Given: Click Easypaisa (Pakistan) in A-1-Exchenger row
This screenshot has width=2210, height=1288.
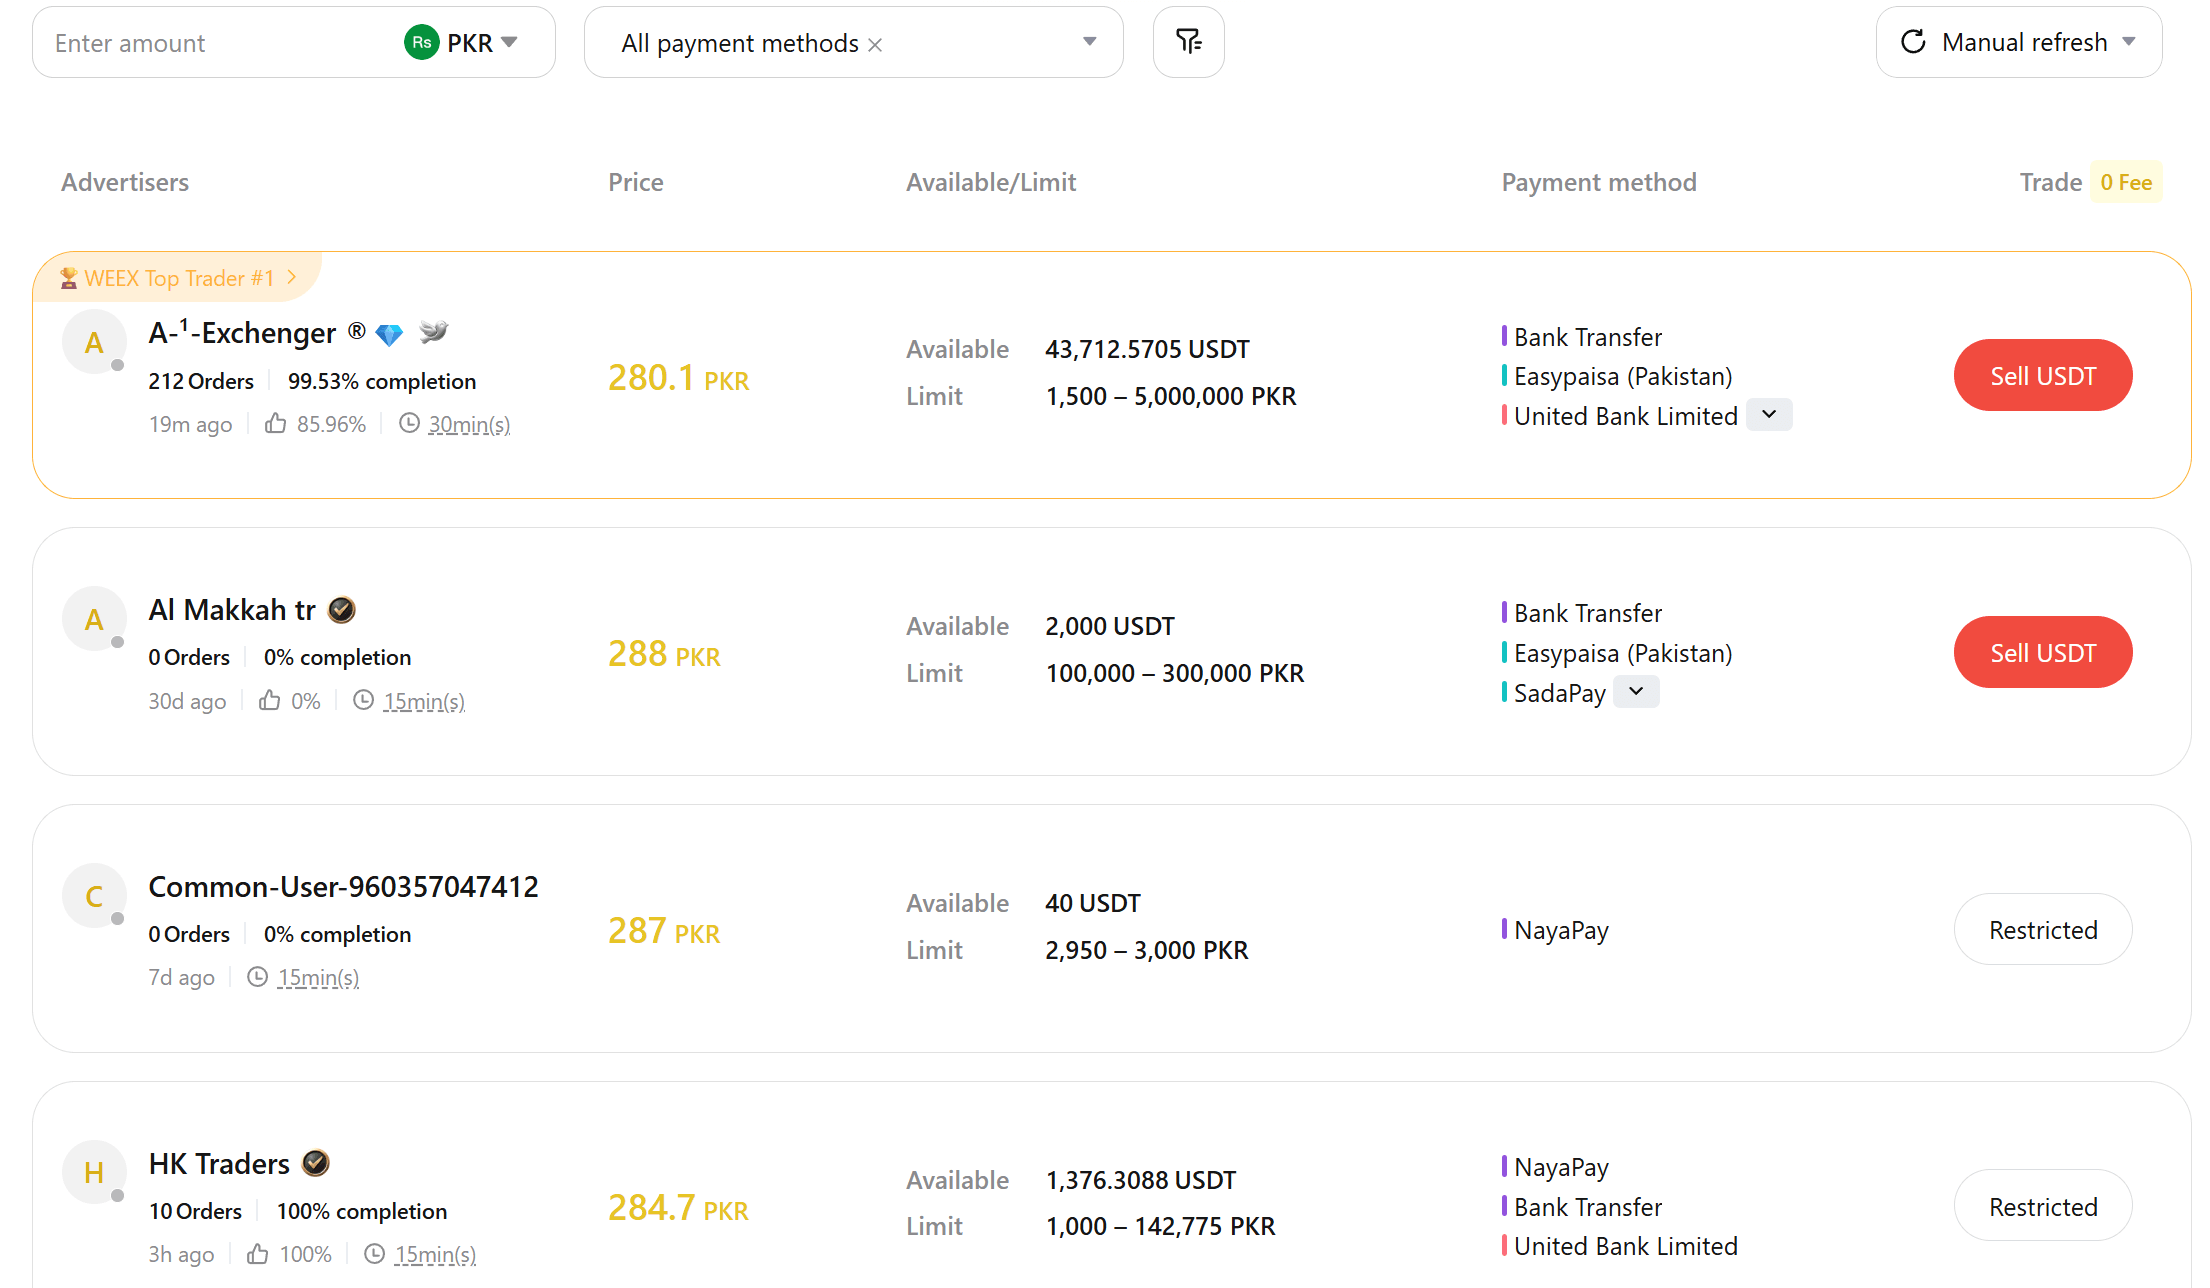Looking at the screenshot, I should click(1623, 376).
